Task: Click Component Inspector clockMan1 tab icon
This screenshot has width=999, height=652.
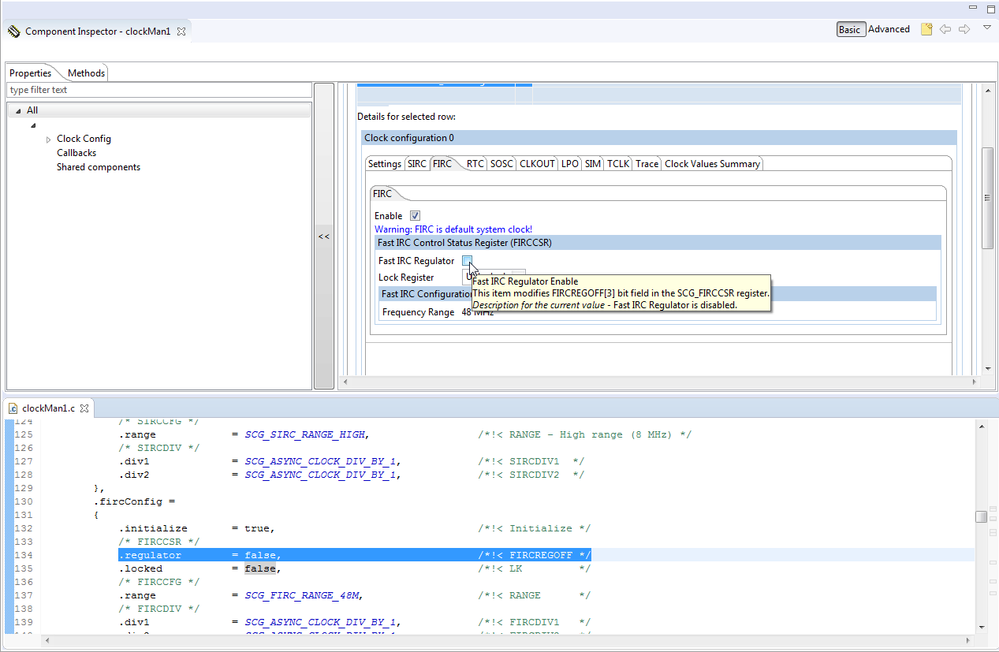Action: 14,31
